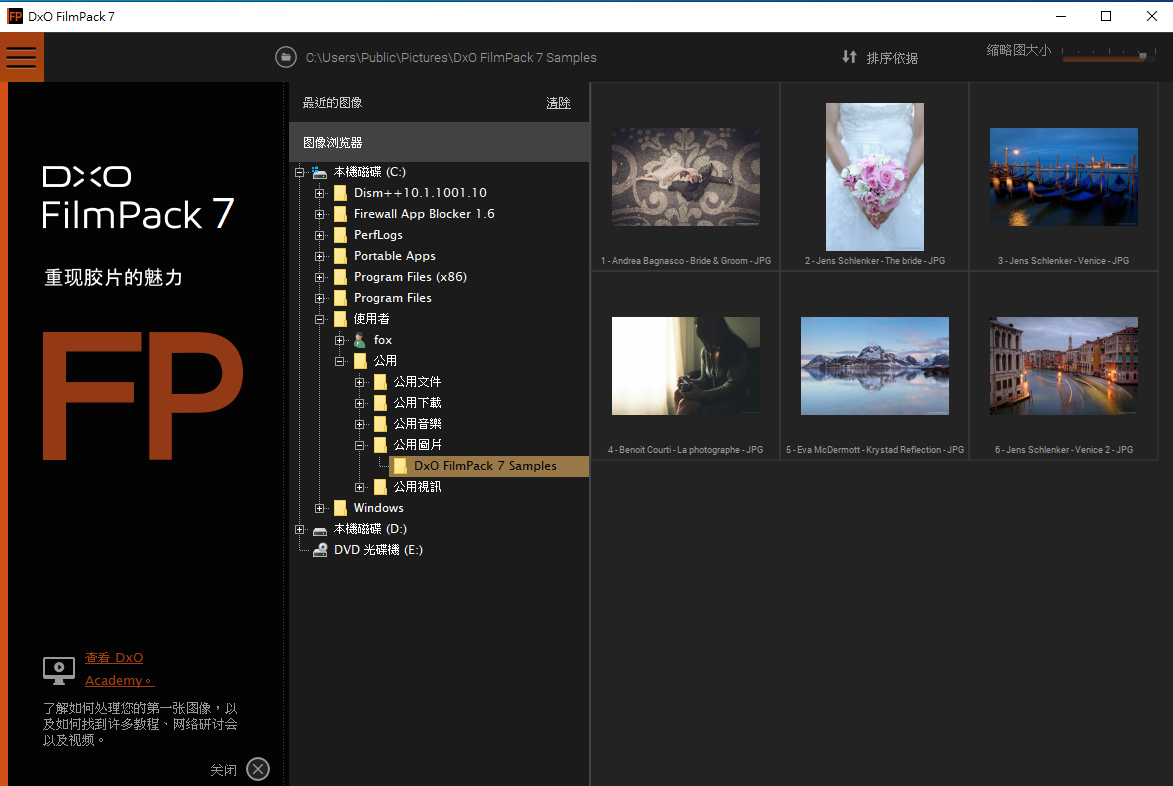Select the 公用下載 tree item
The width and height of the screenshot is (1173, 786).
point(417,403)
